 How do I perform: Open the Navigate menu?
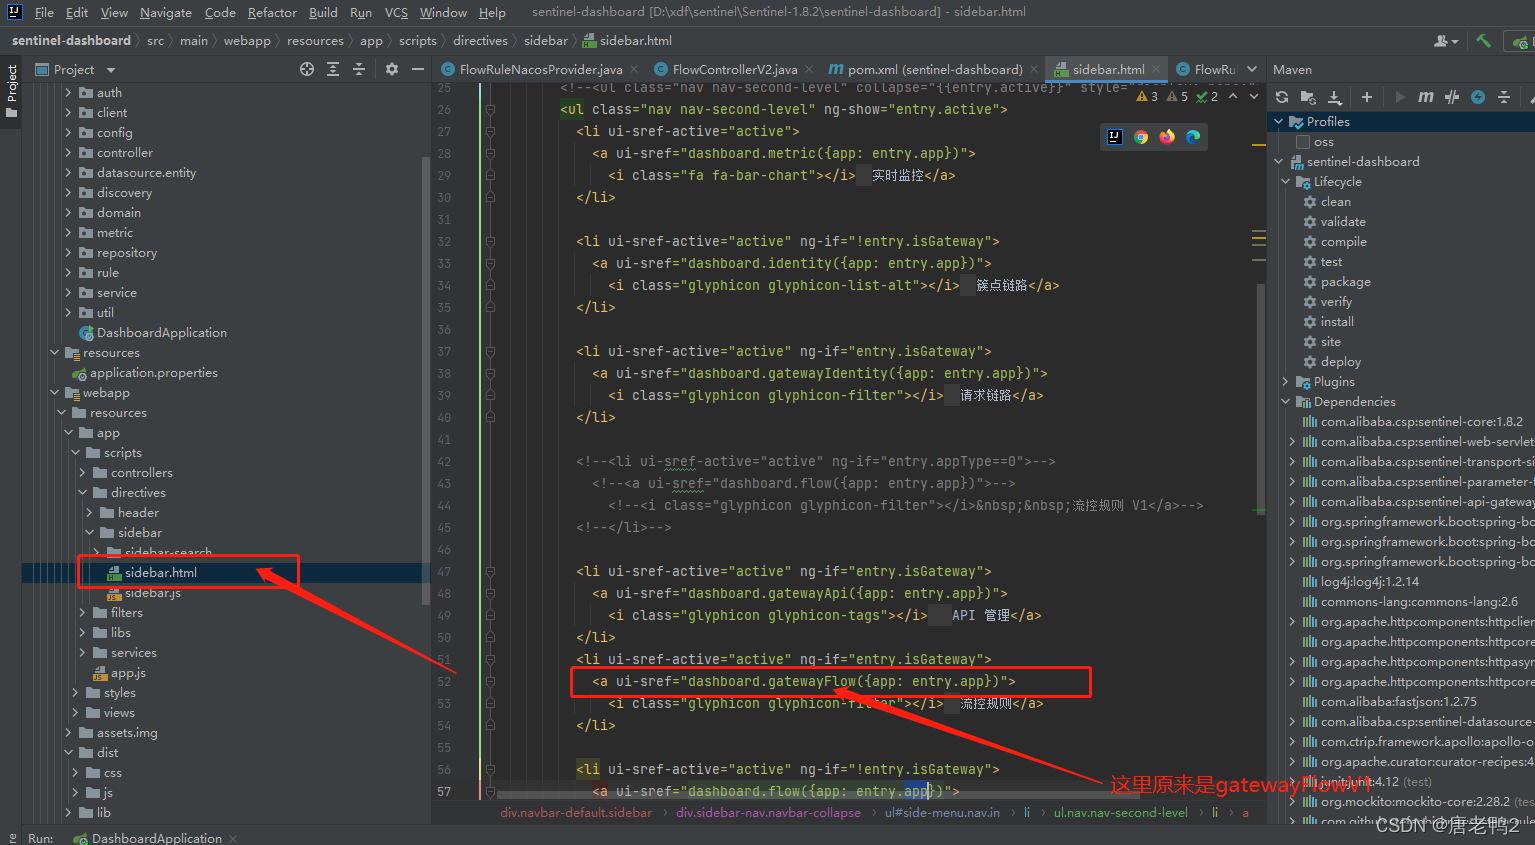pos(166,12)
